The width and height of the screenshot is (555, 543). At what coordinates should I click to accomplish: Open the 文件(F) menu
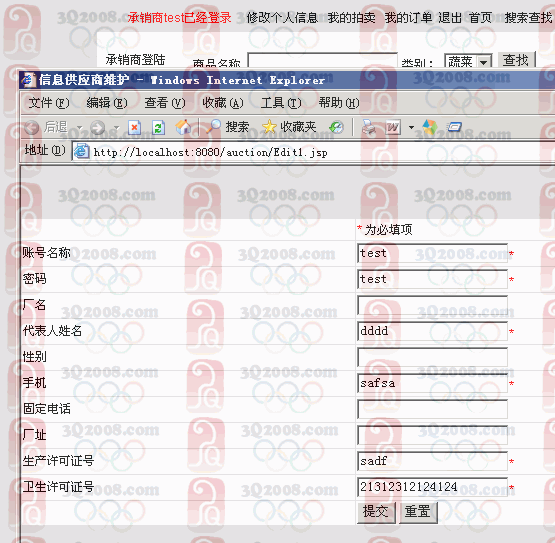click(49, 103)
